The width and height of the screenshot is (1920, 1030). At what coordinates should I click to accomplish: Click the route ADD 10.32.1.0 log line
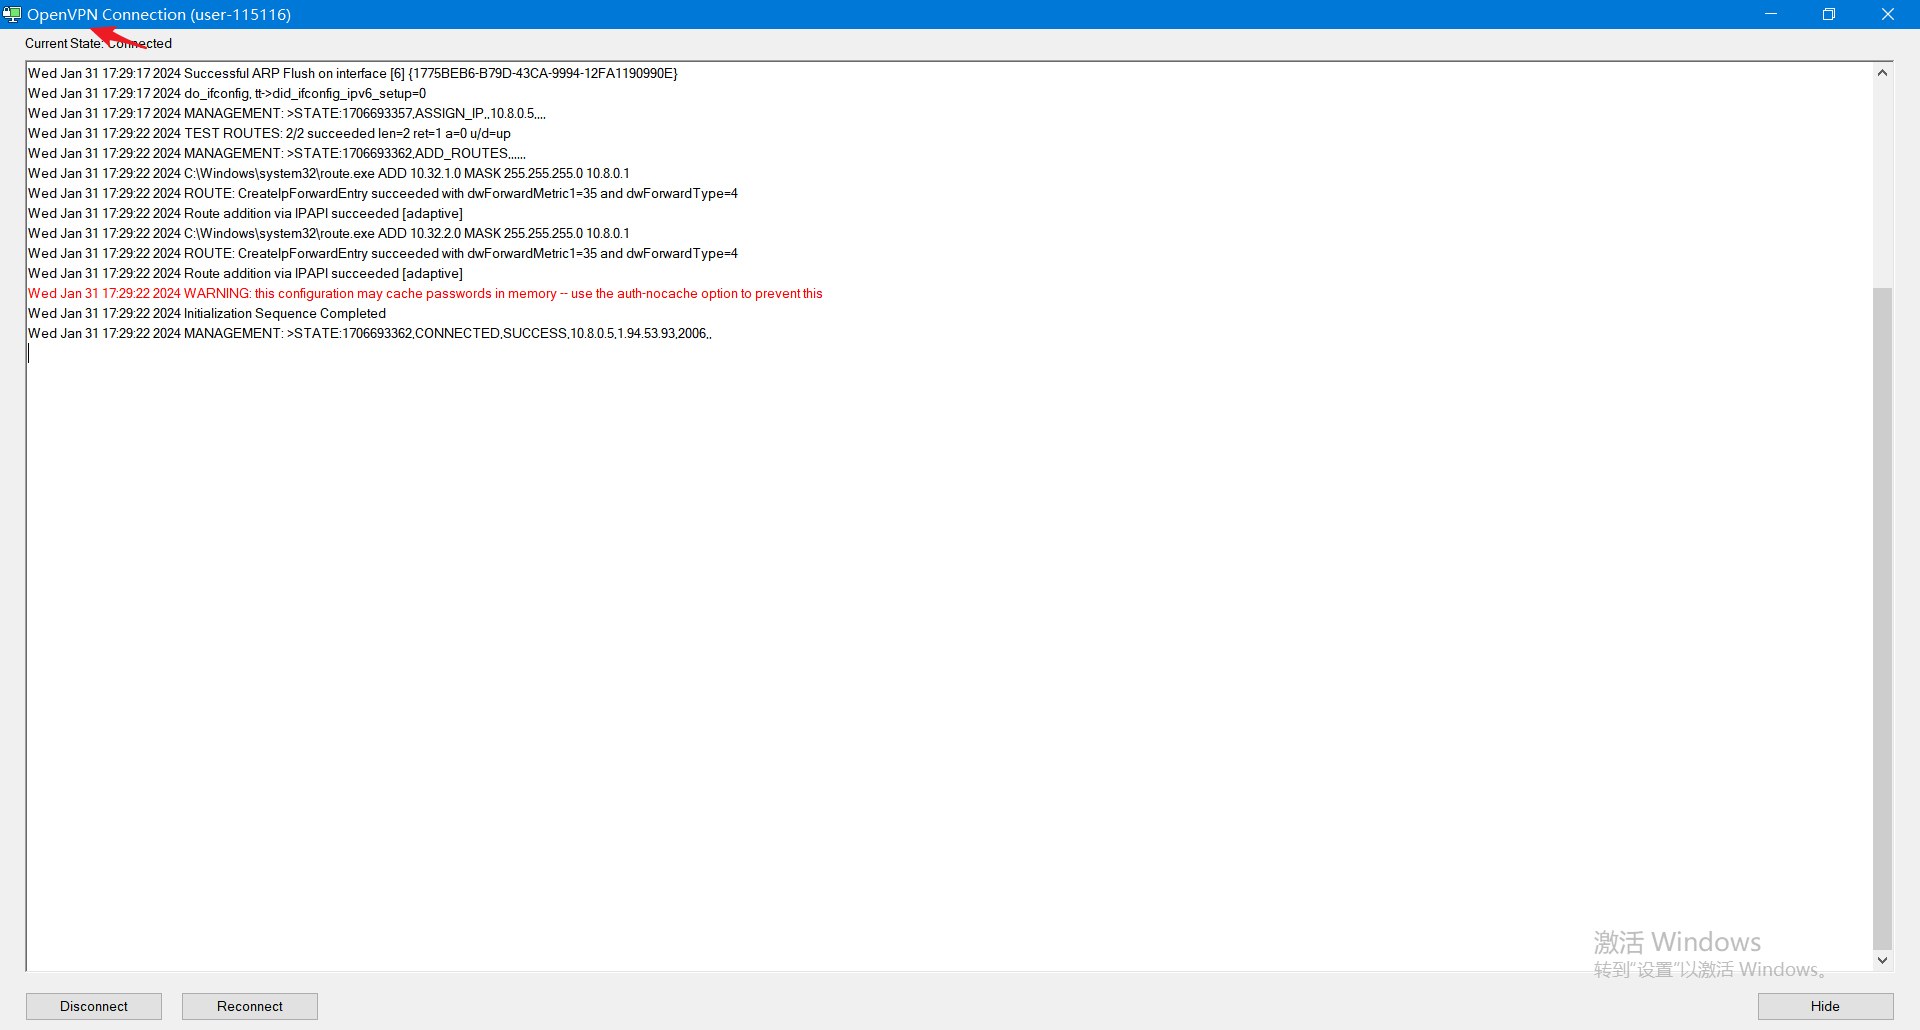click(329, 173)
